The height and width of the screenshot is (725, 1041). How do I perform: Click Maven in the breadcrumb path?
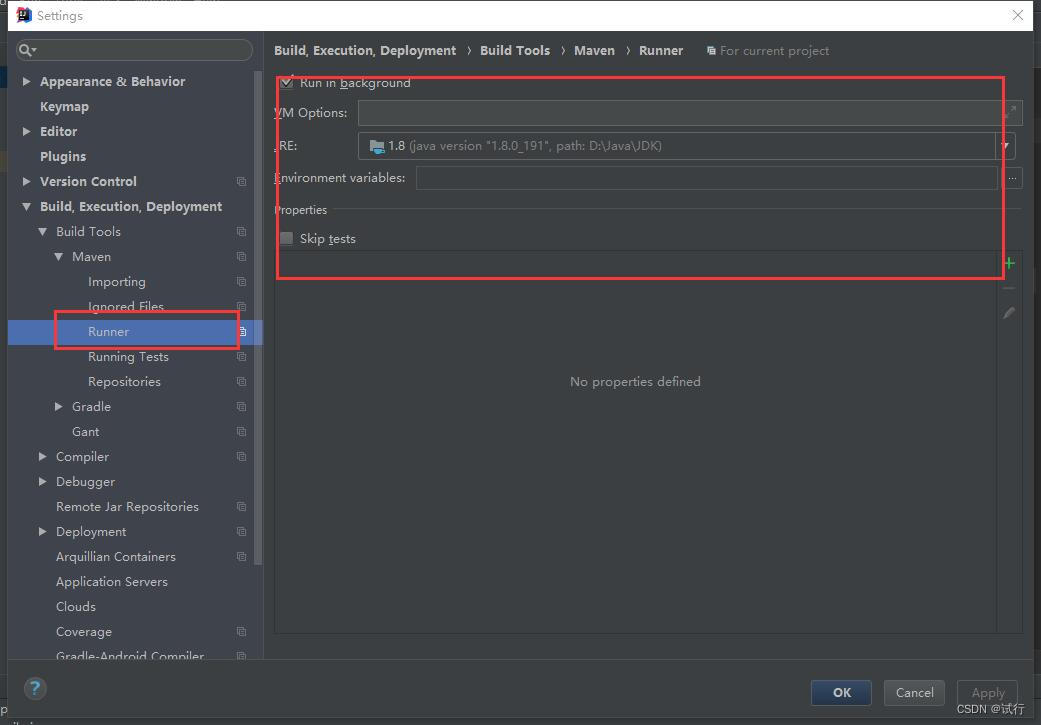click(x=594, y=50)
